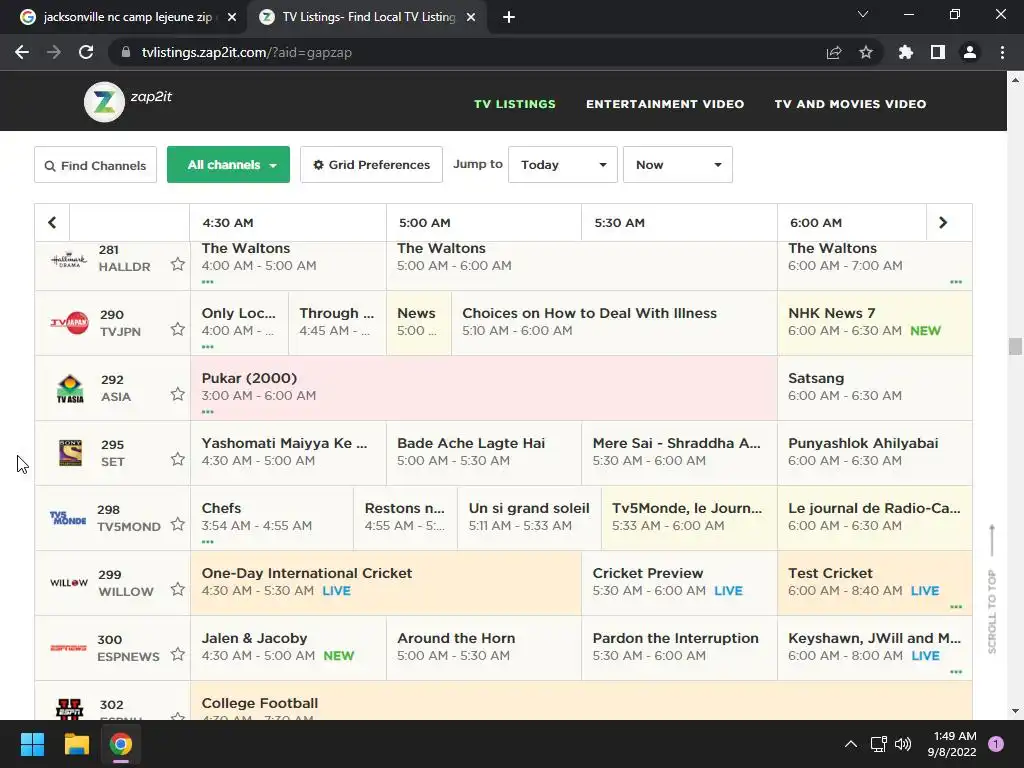Image resolution: width=1024 pixels, height=768 pixels.
Task: Open the volume control in system tray
Action: click(903, 744)
